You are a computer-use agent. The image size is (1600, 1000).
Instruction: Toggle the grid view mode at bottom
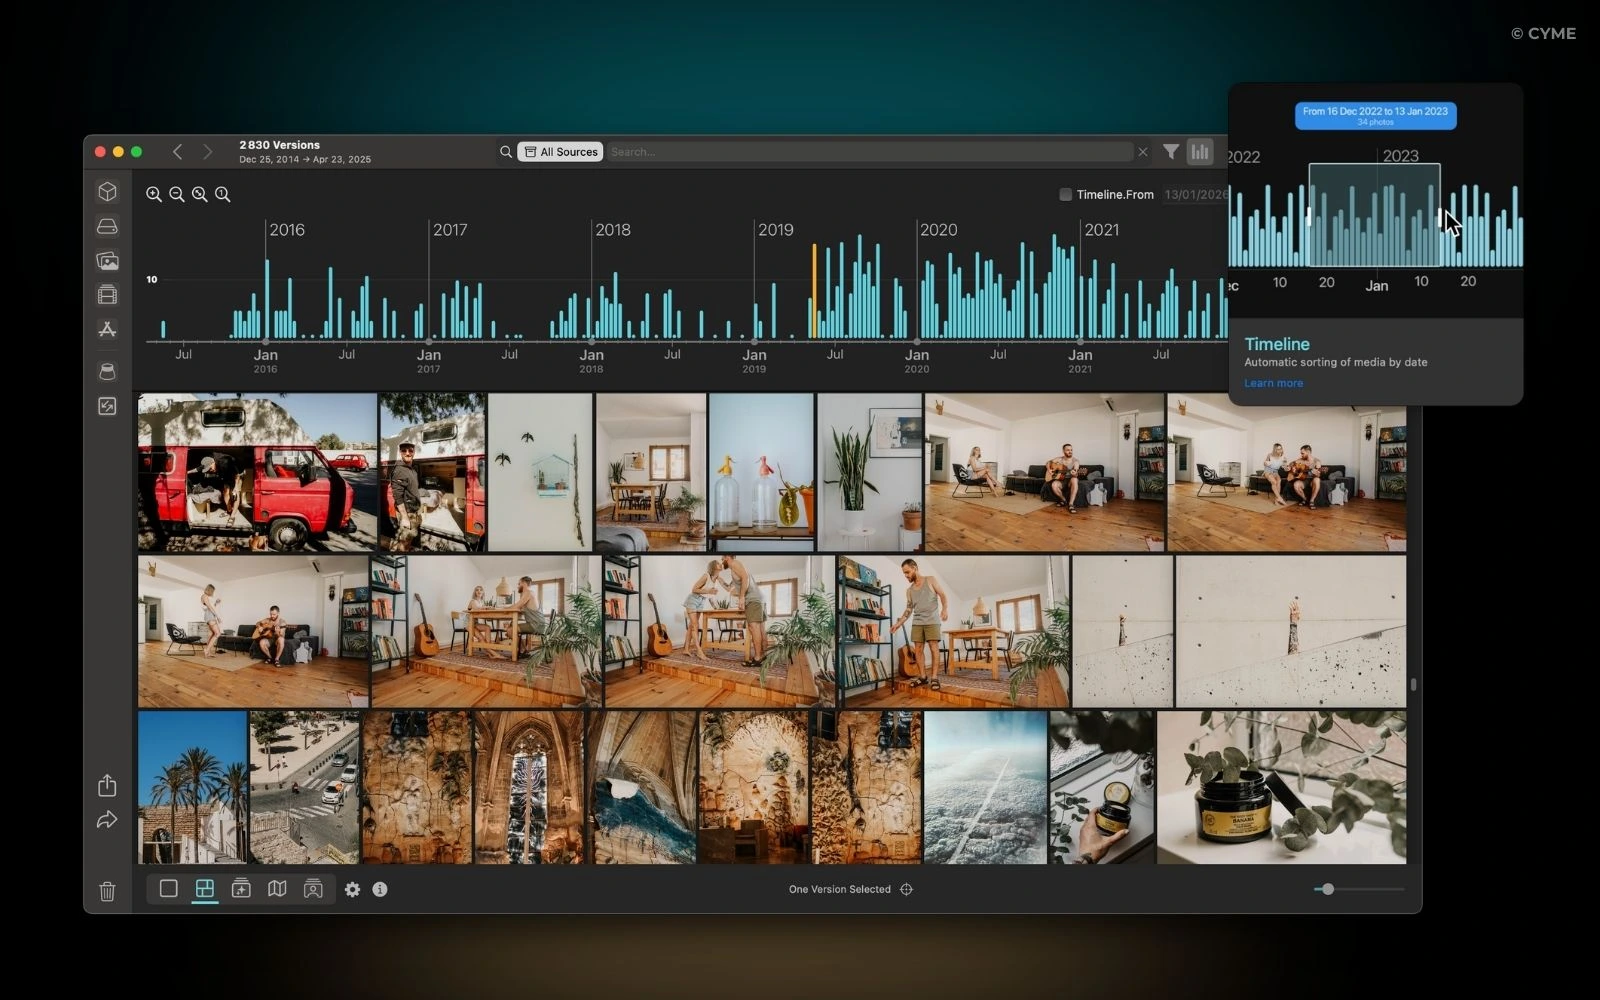204,888
